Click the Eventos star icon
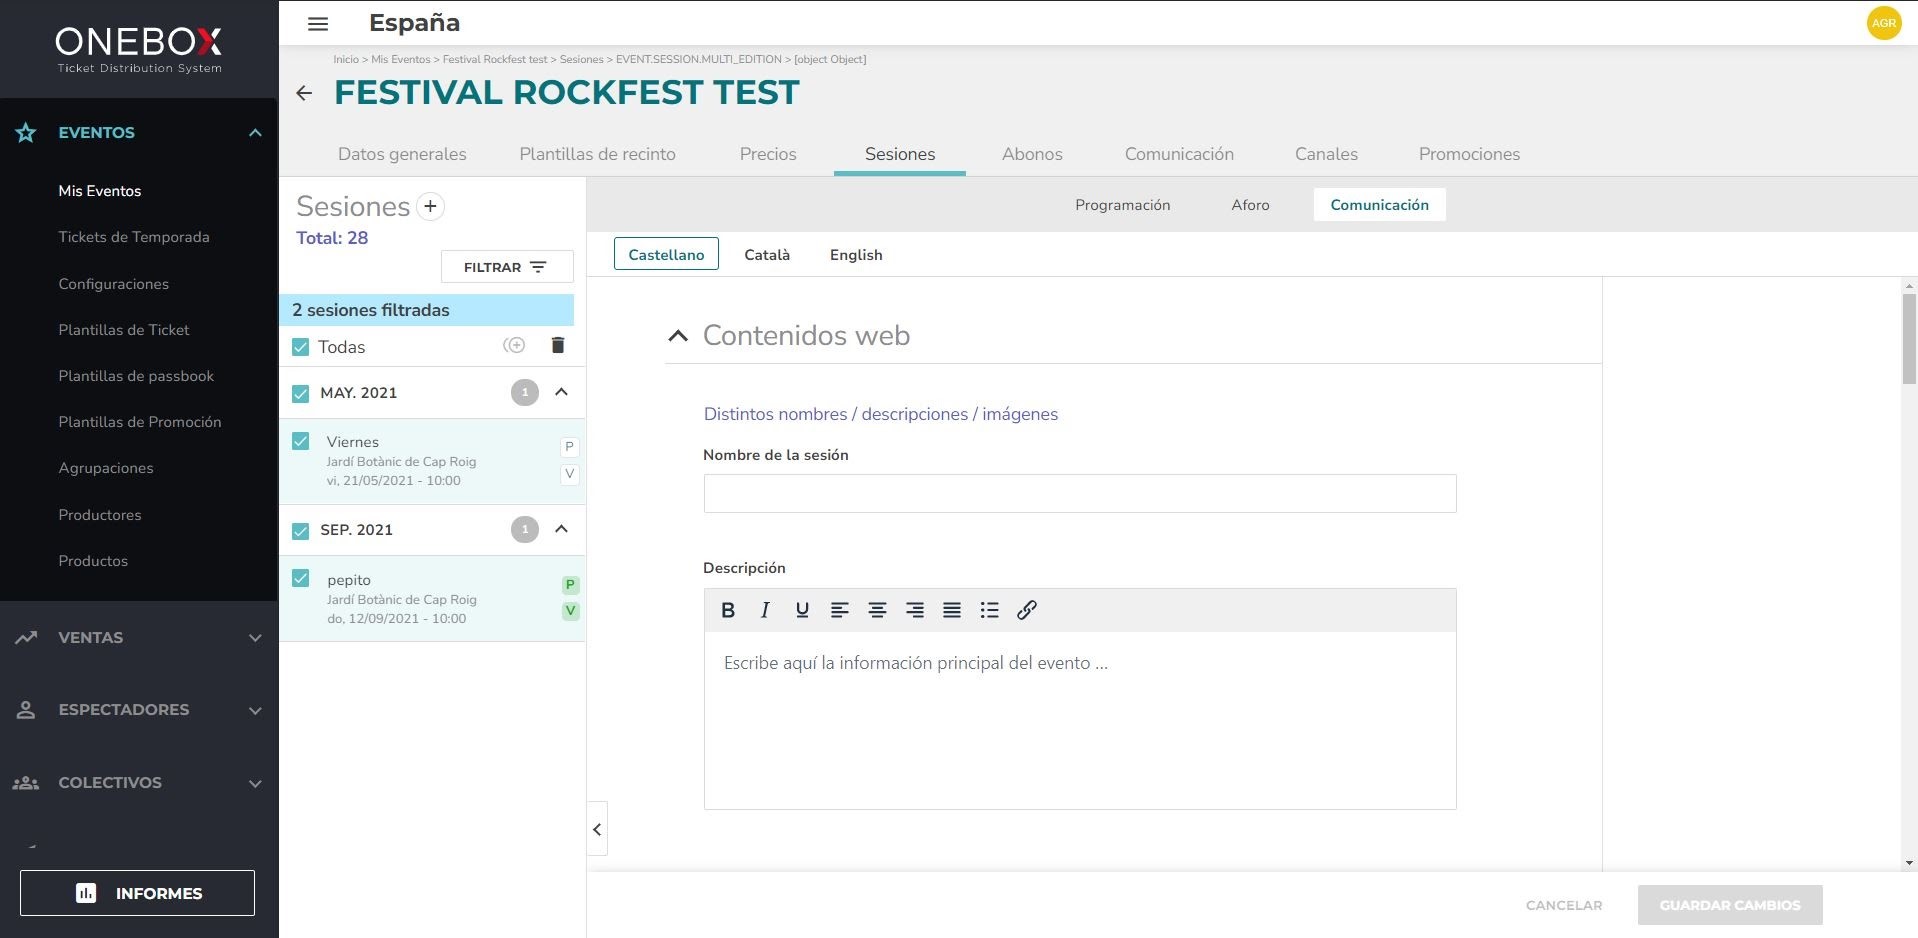Screen dimensions: 1918x938 click(26, 132)
